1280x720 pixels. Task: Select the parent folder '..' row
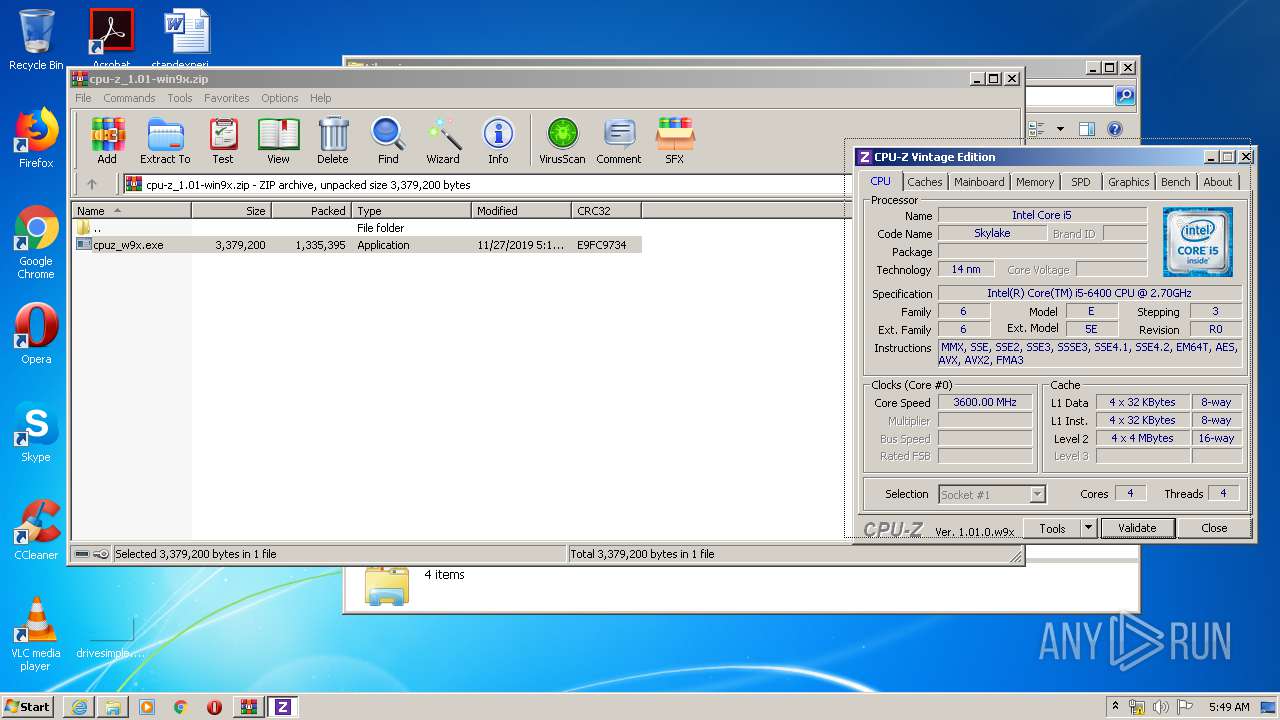[358, 228]
